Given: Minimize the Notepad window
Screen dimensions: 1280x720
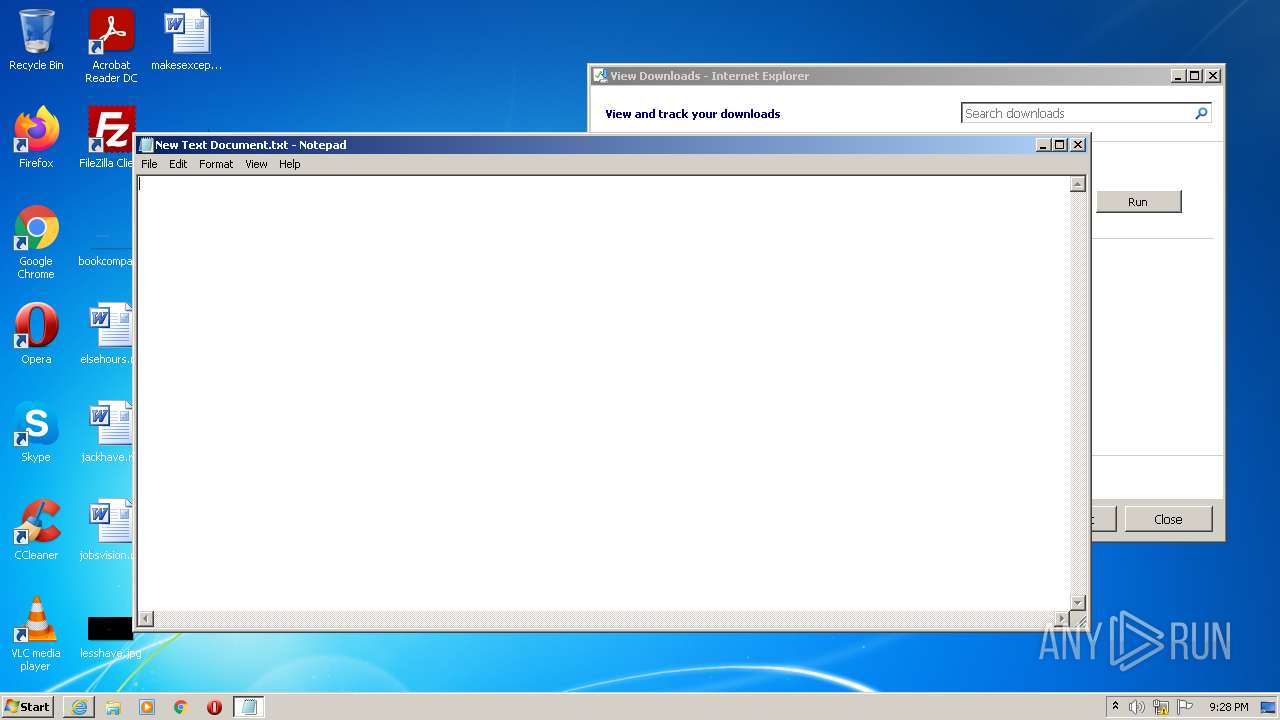Looking at the screenshot, I should tap(1043, 145).
